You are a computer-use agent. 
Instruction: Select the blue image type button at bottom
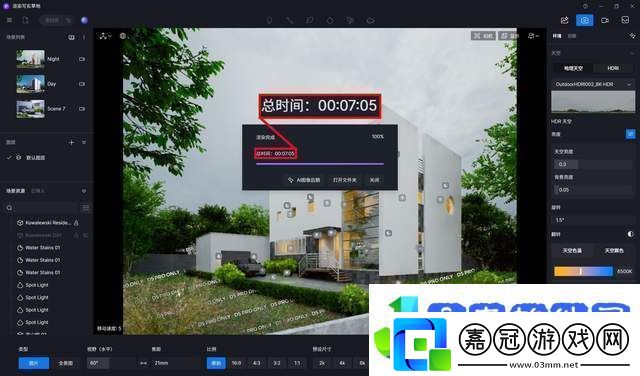coord(33,363)
